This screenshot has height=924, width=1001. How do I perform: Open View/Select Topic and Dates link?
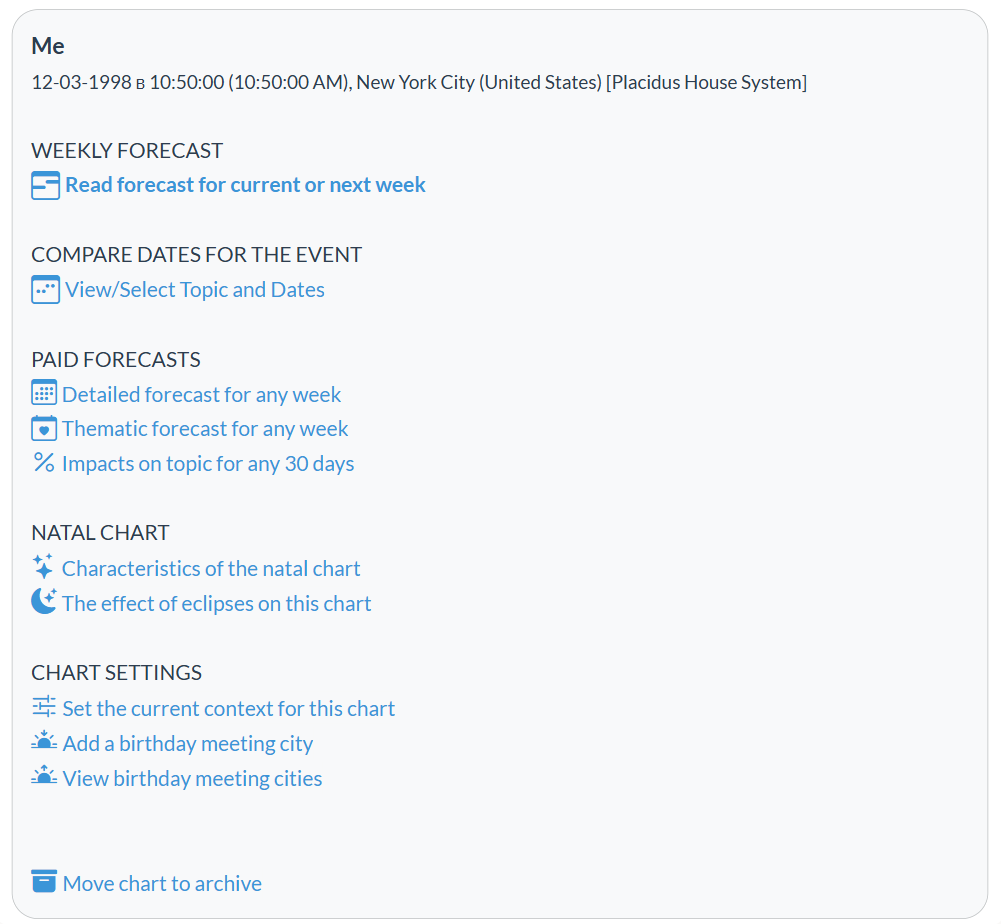coord(195,290)
